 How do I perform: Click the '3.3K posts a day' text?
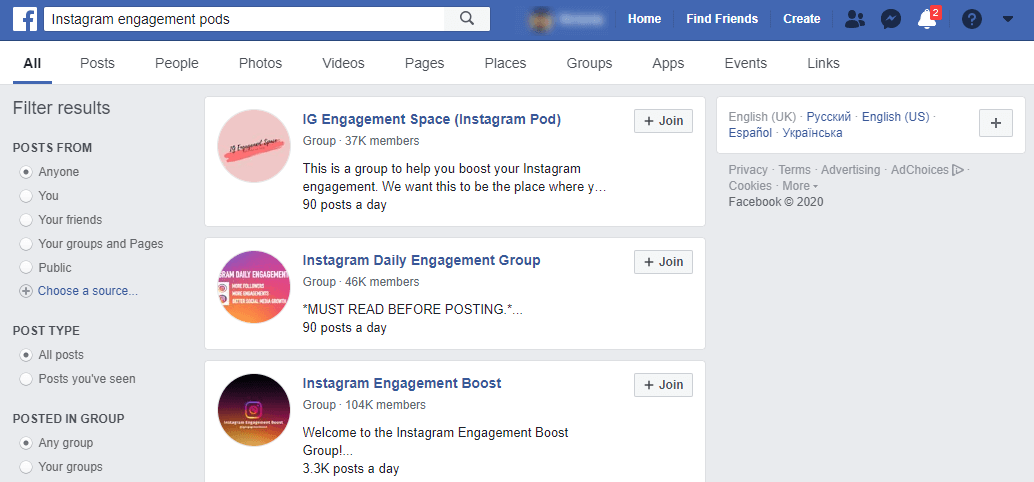point(351,469)
